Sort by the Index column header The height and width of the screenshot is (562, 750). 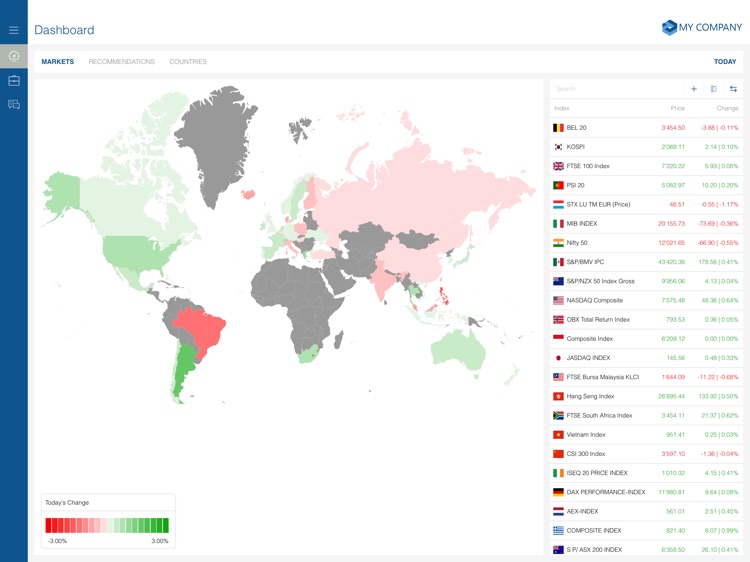pos(562,108)
